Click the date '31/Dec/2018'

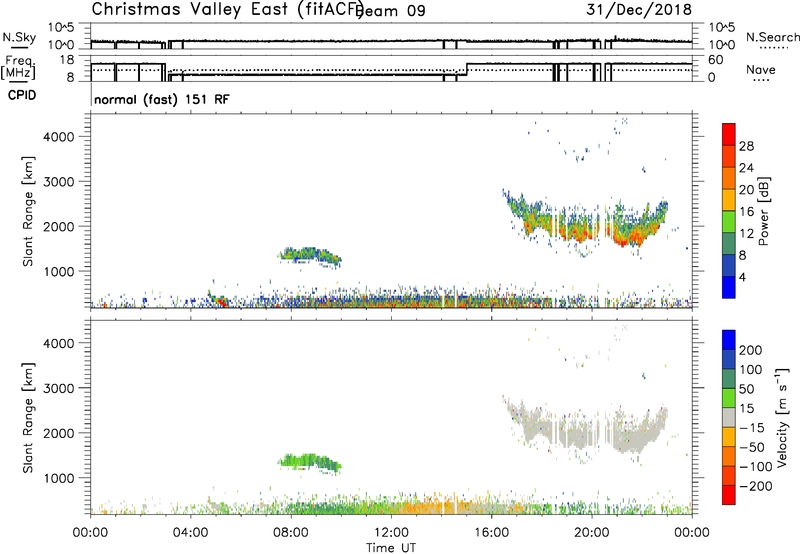click(639, 10)
